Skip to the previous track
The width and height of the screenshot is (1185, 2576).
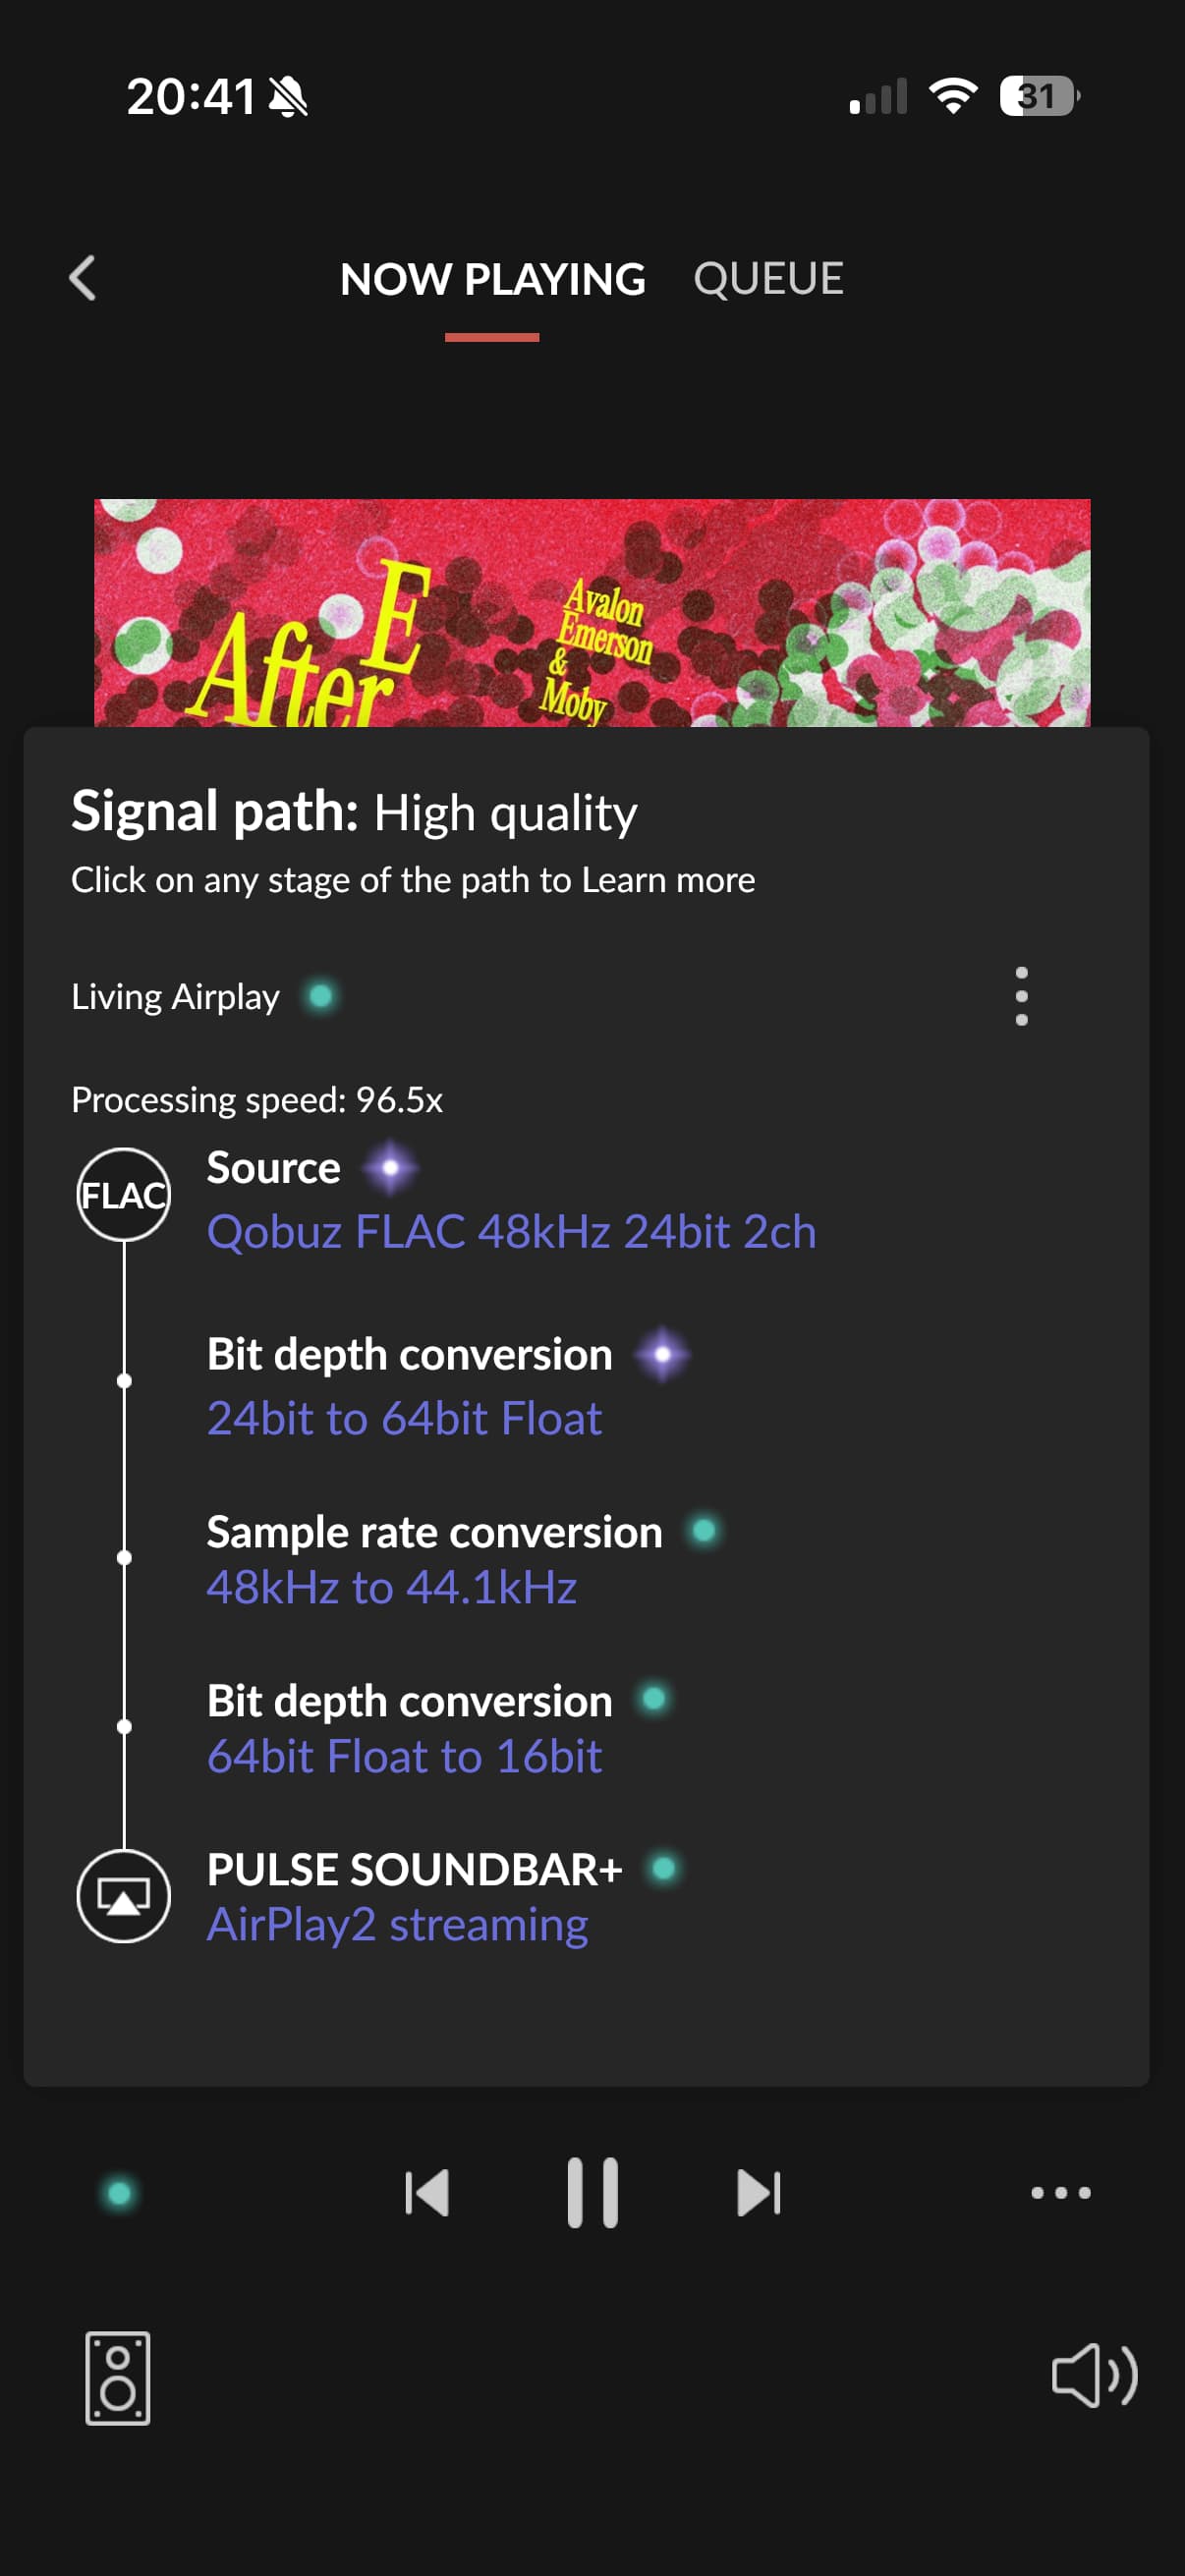pyautogui.click(x=427, y=2193)
